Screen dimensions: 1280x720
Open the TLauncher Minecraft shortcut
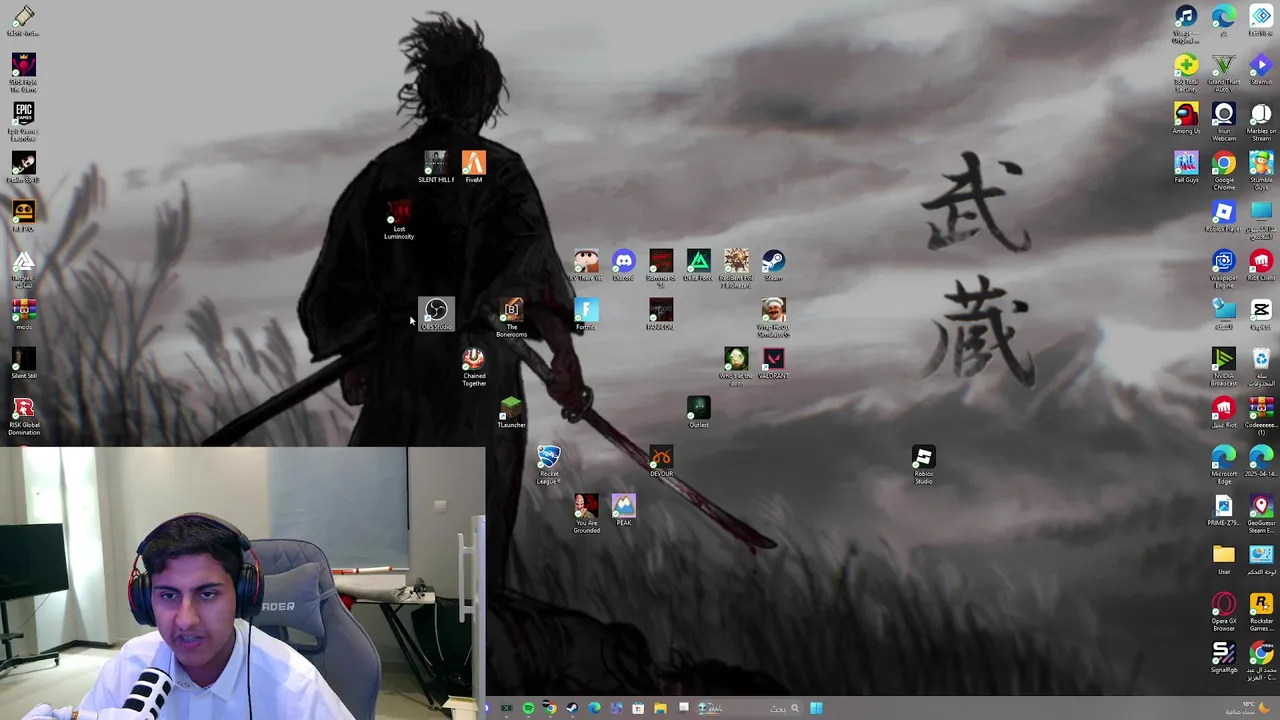tap(511, 412)
